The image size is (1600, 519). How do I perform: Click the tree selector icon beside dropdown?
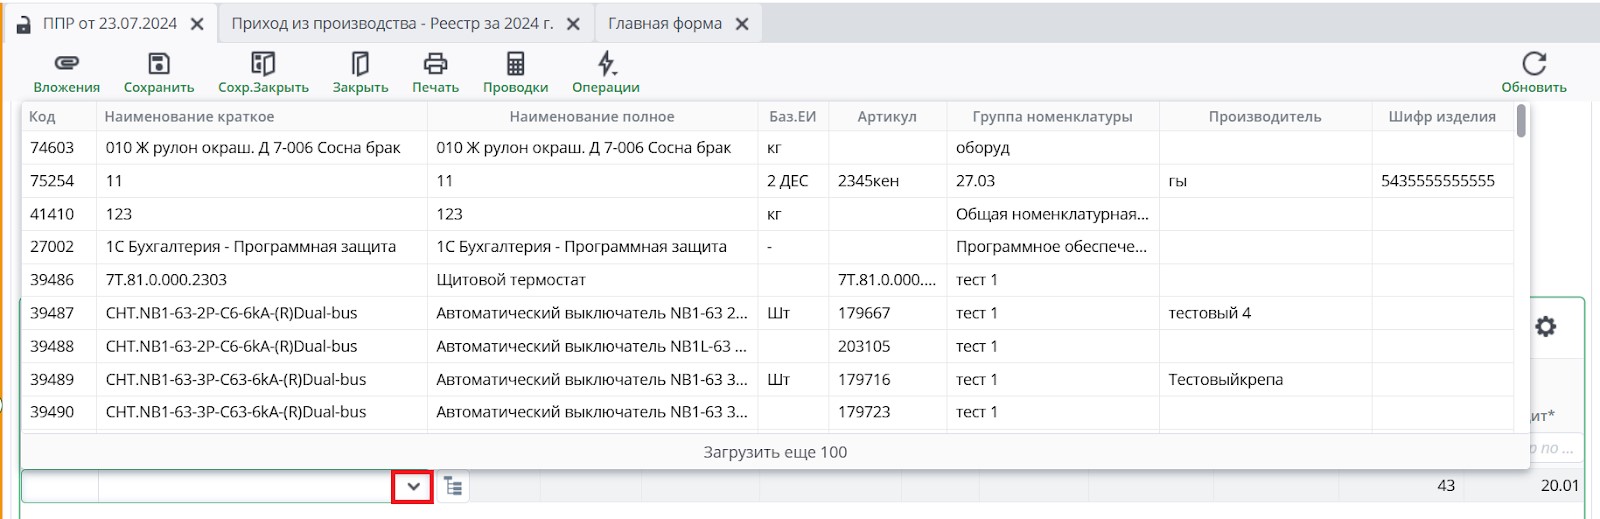coord(453,487)
